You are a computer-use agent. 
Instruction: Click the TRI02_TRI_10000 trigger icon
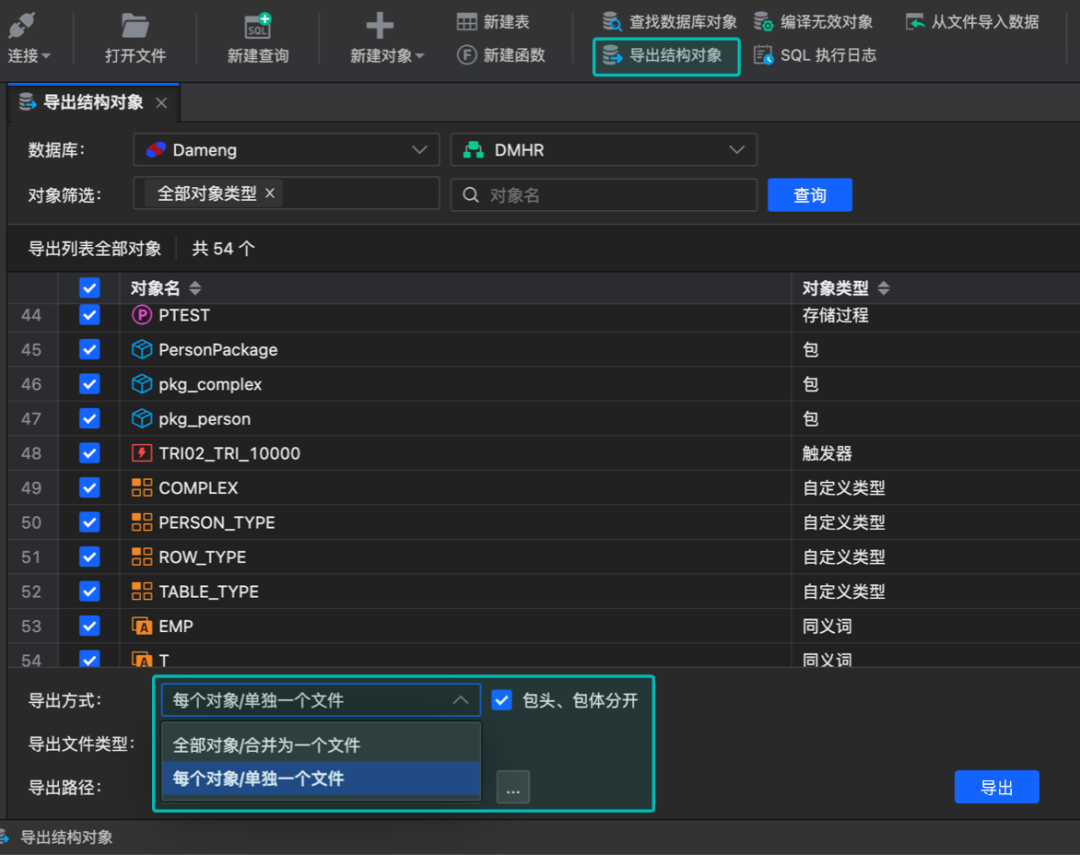click(142, 453)
